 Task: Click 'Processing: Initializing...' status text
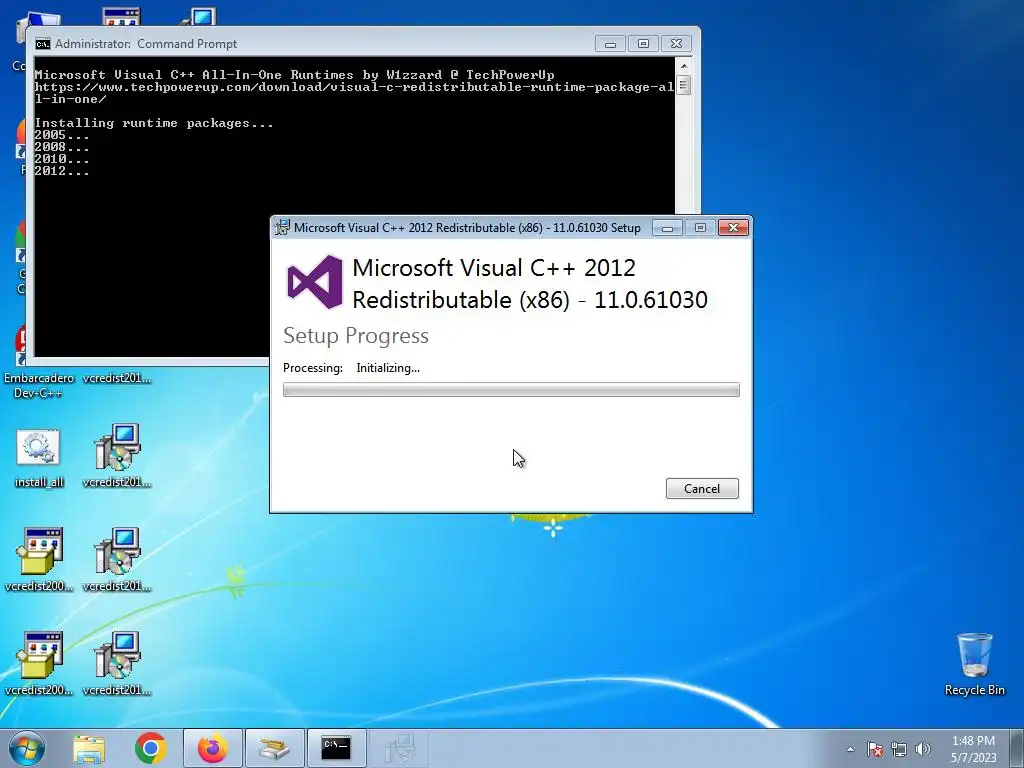coord(351,368)
